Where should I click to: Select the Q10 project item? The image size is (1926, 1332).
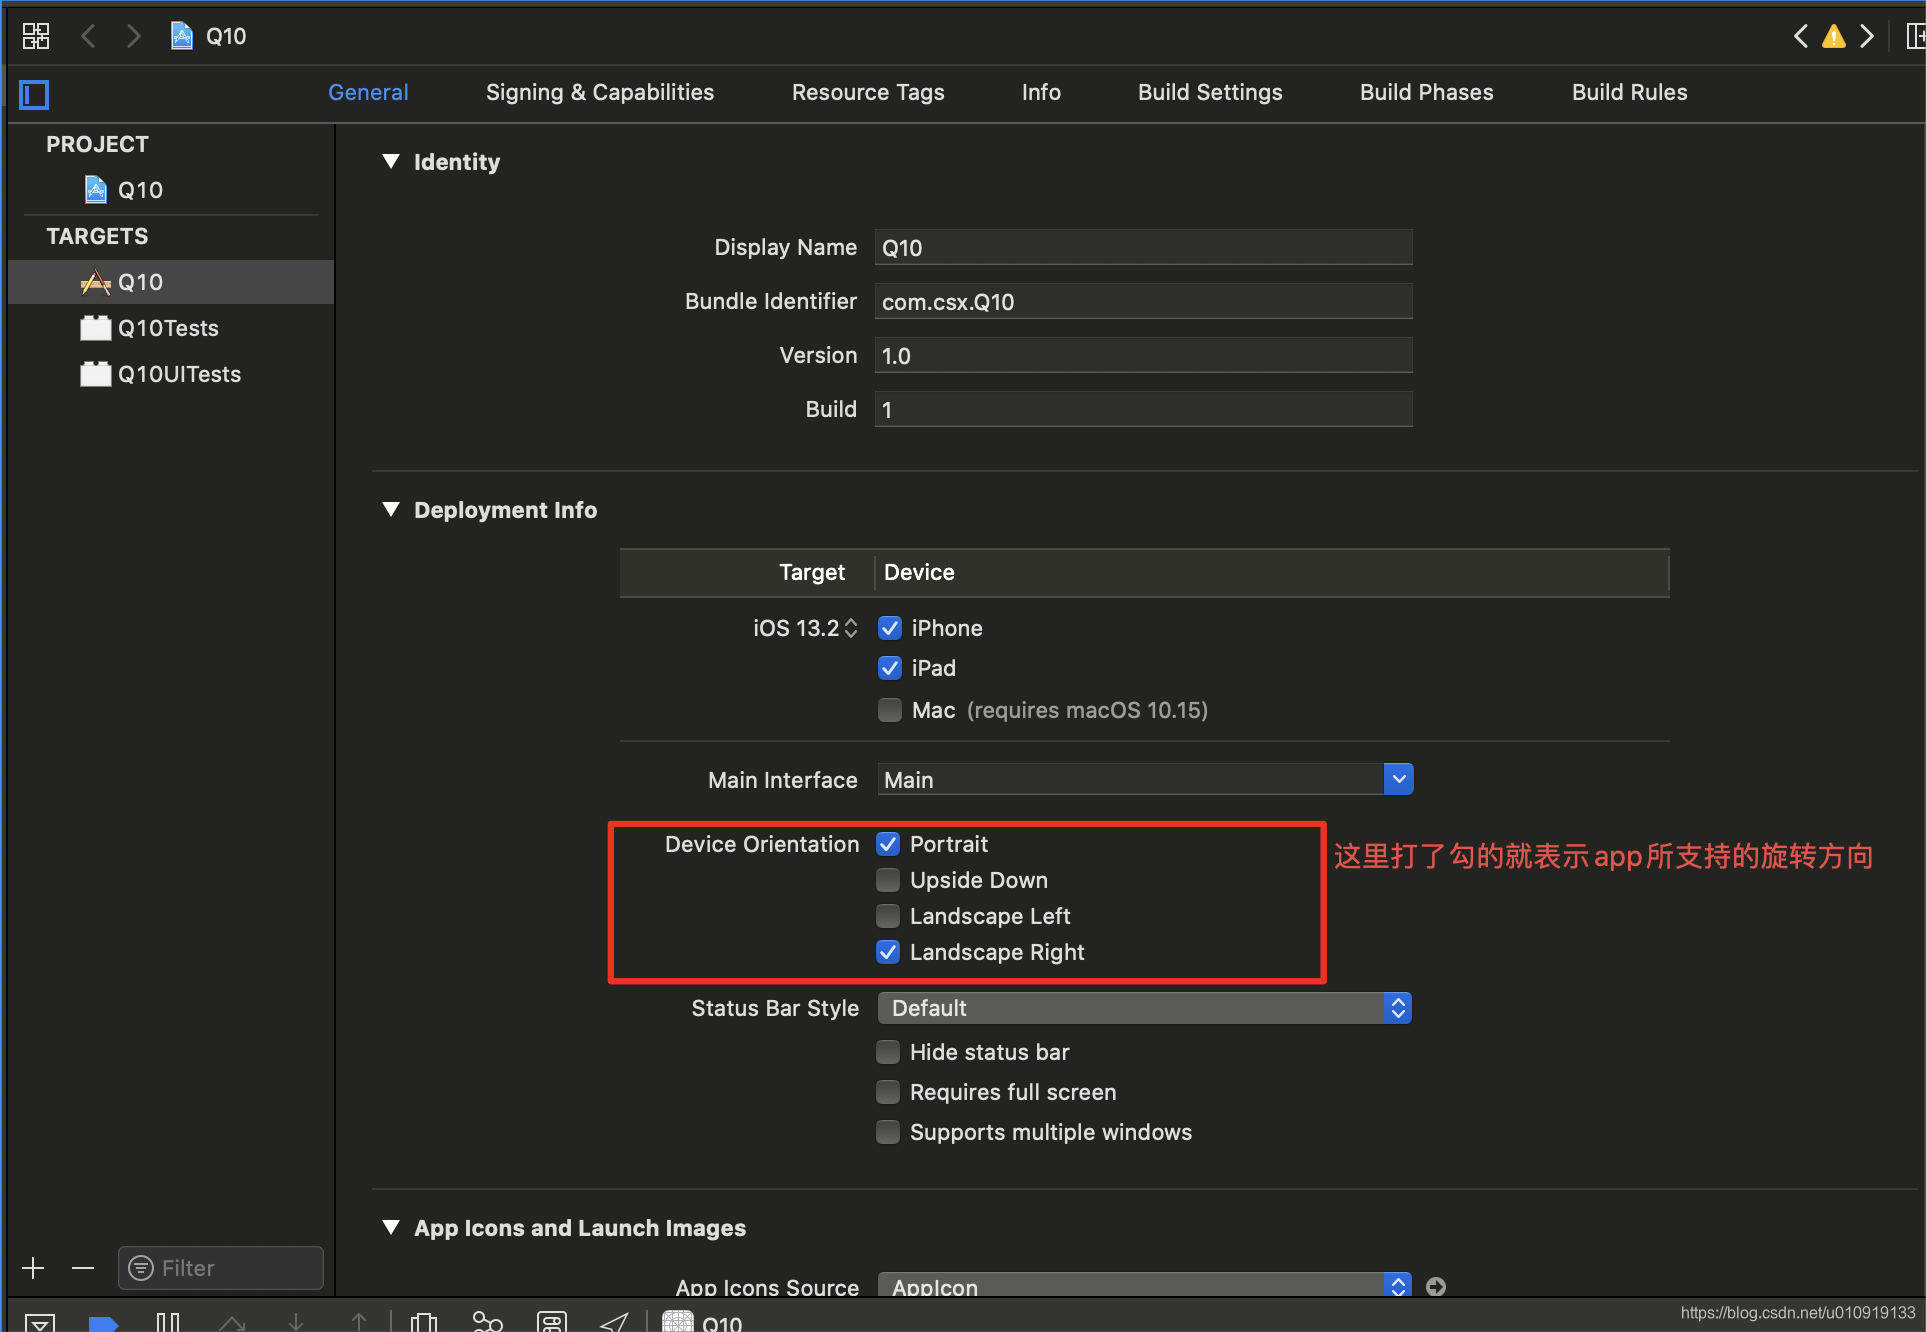[140, 190]
